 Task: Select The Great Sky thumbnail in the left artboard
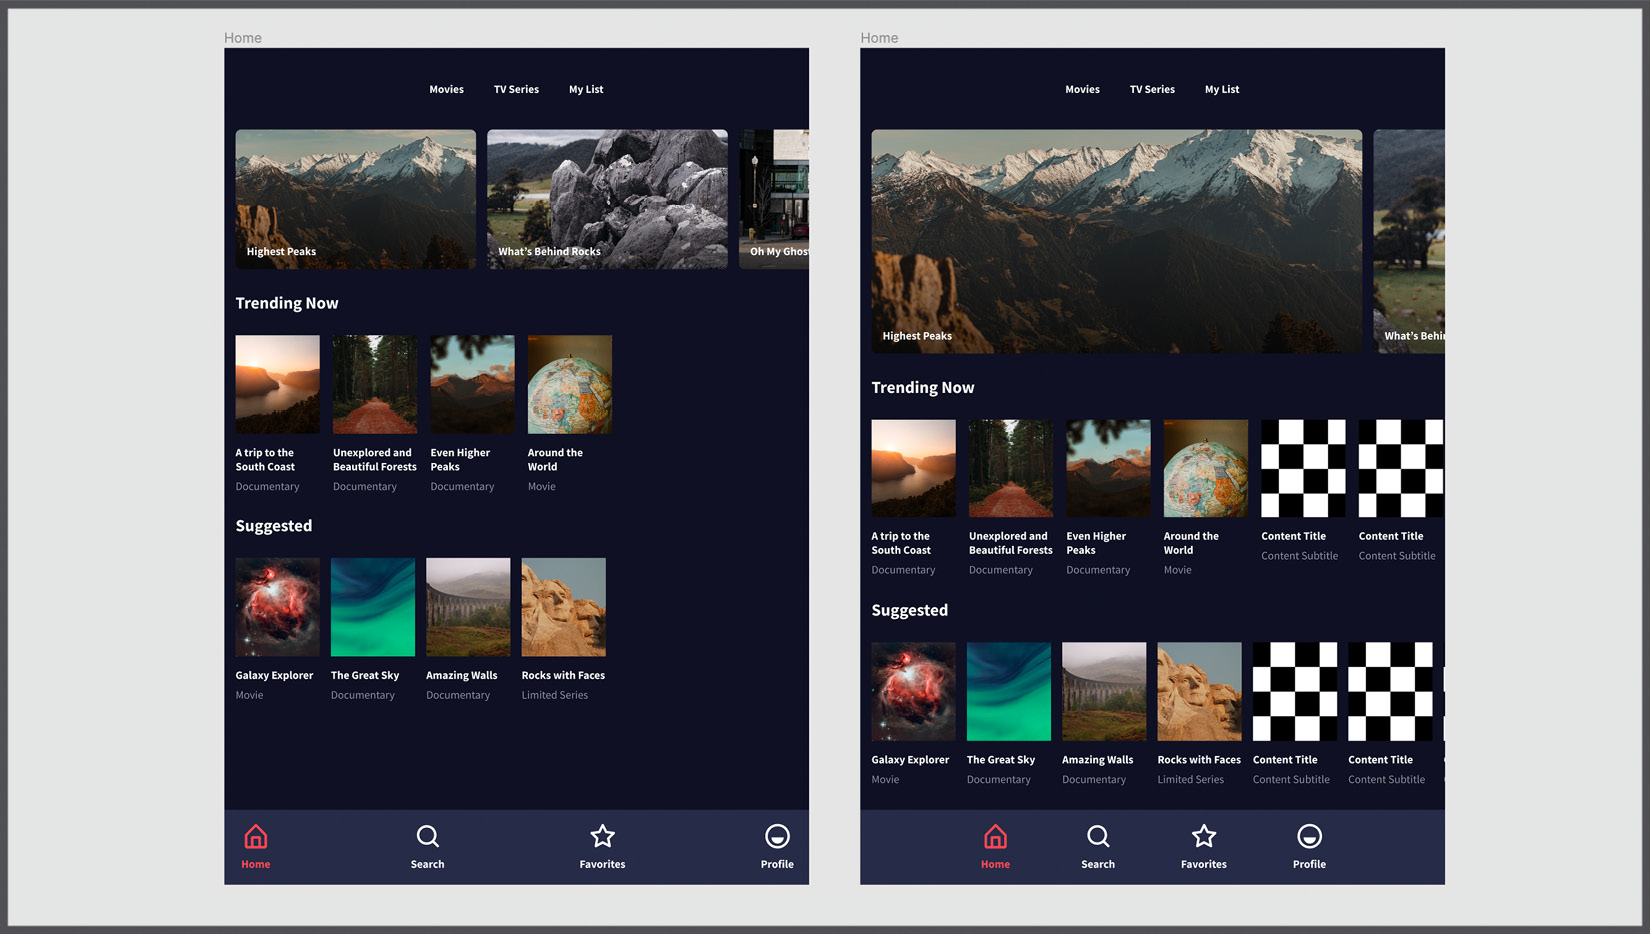point(373,607)
